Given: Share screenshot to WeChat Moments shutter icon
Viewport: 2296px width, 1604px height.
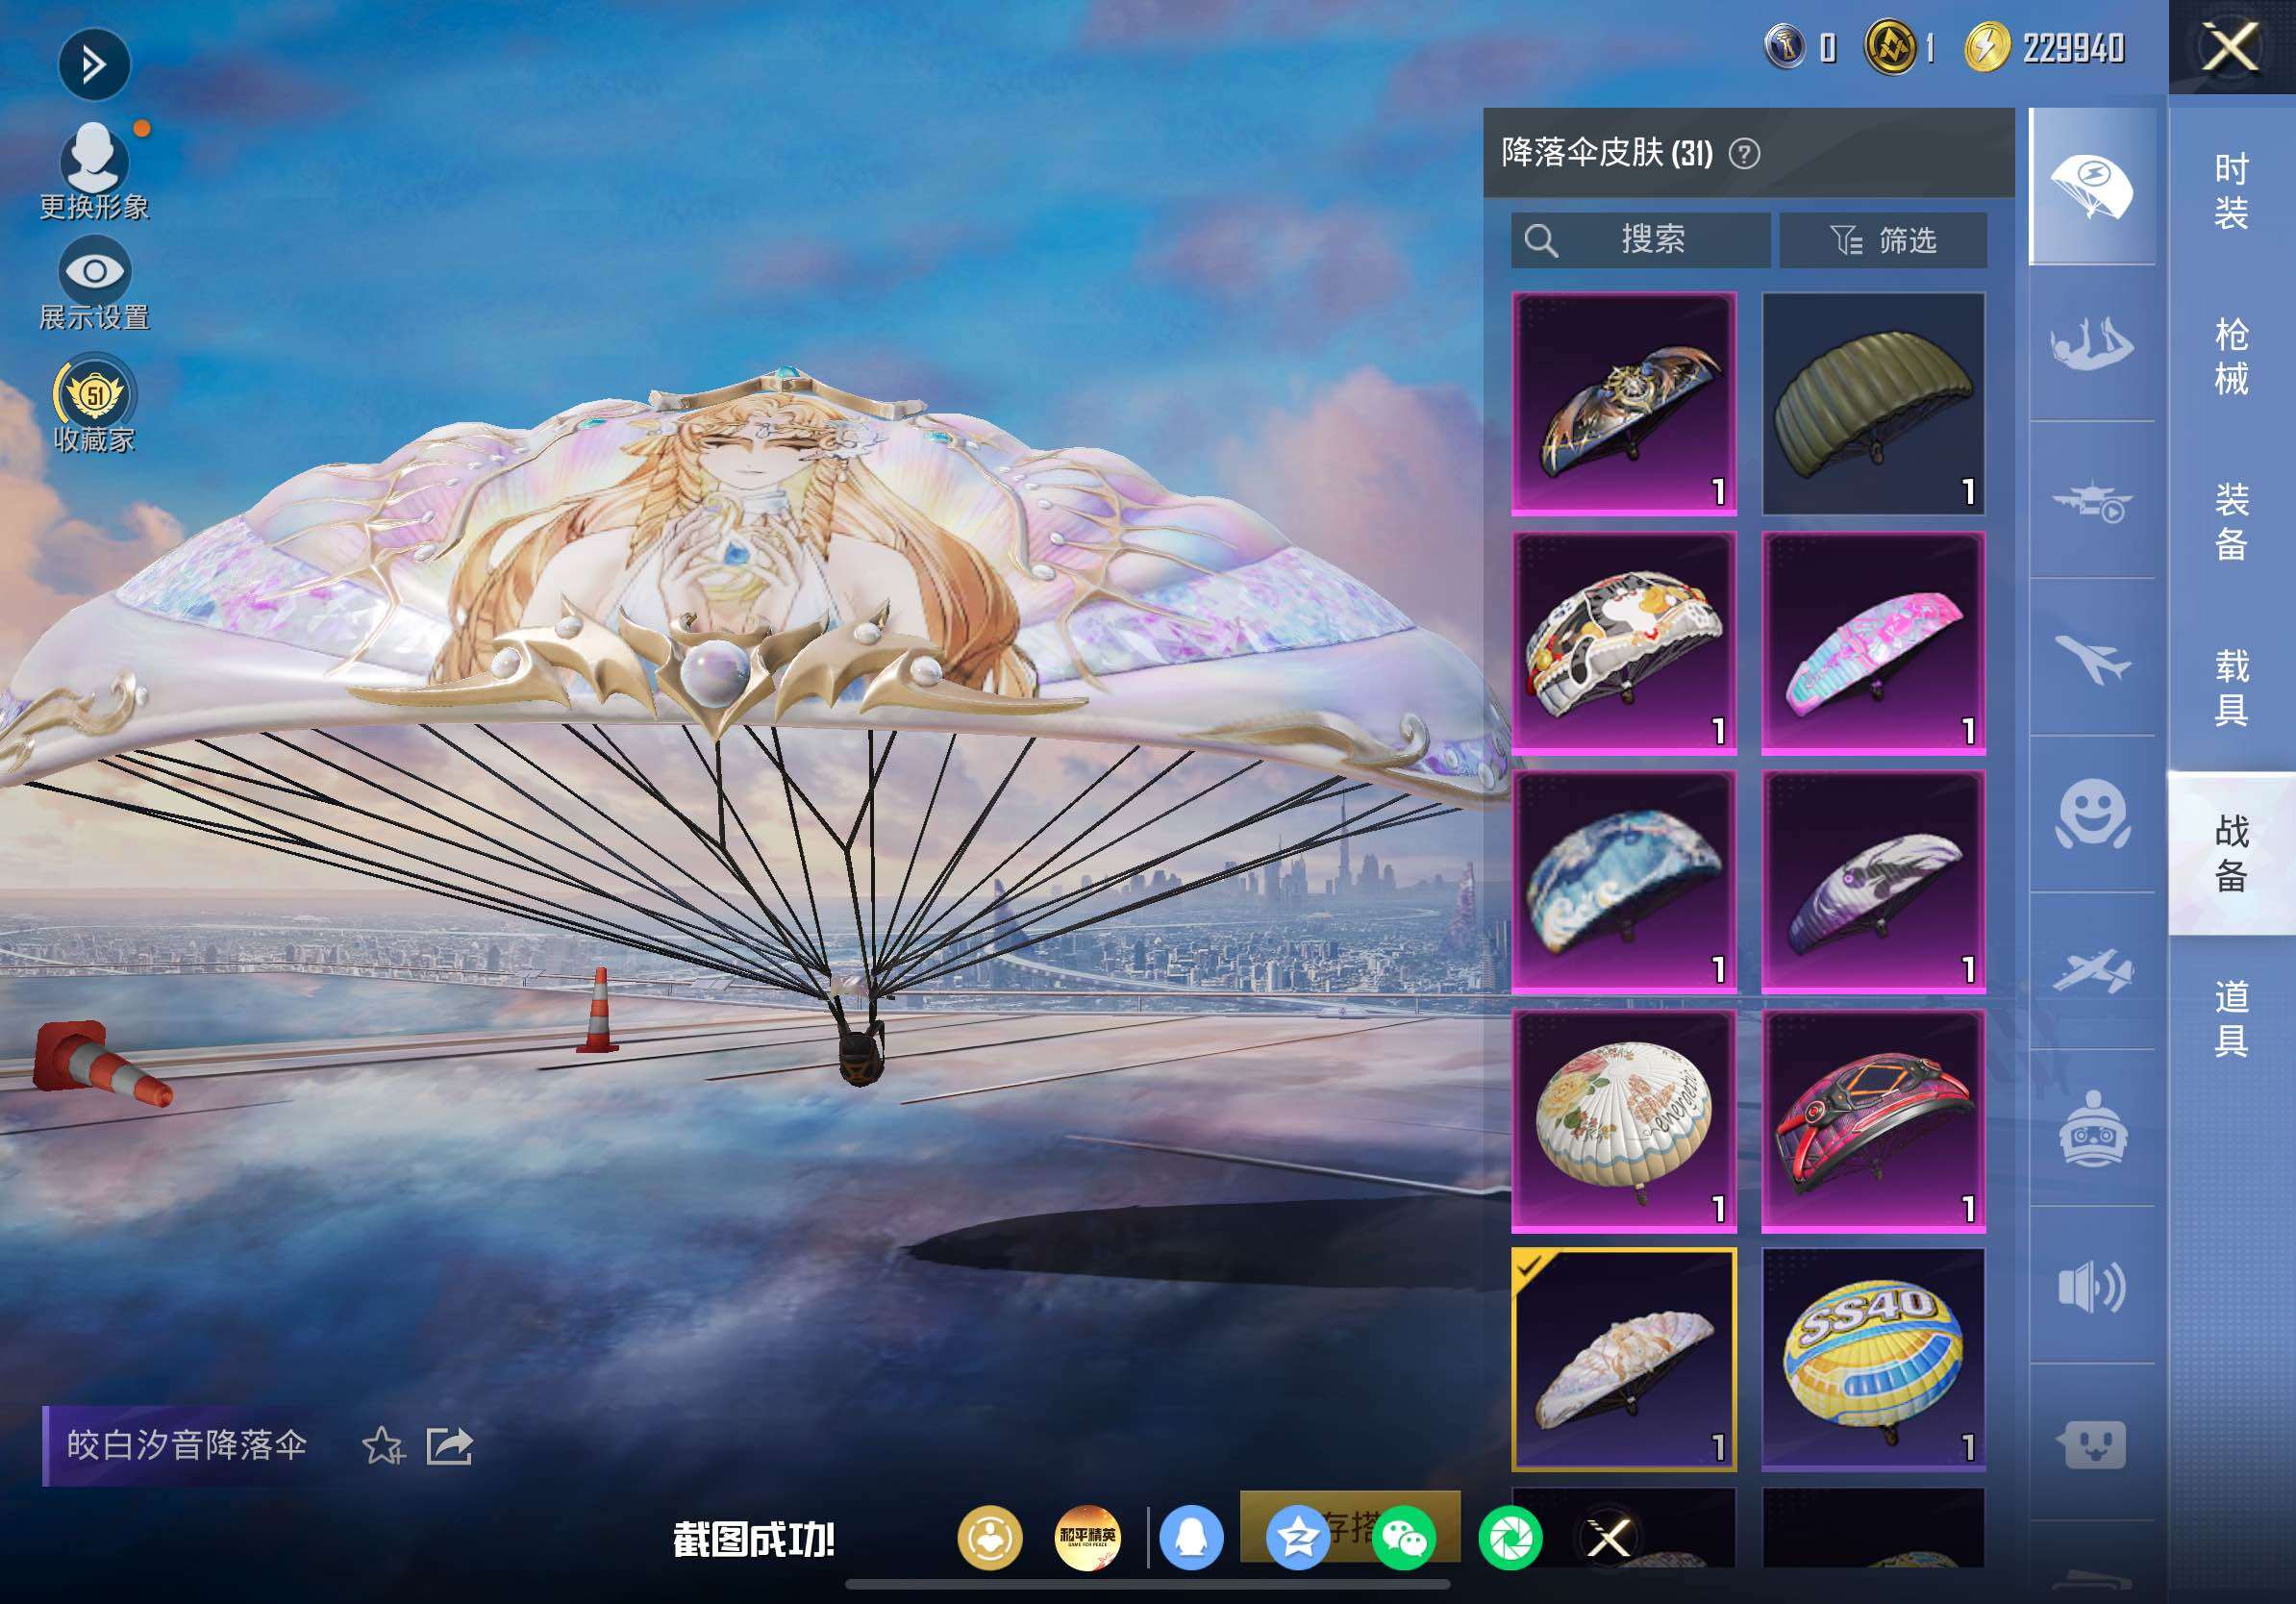Looking at the screenshot, I should [x=1510, y=1538].
